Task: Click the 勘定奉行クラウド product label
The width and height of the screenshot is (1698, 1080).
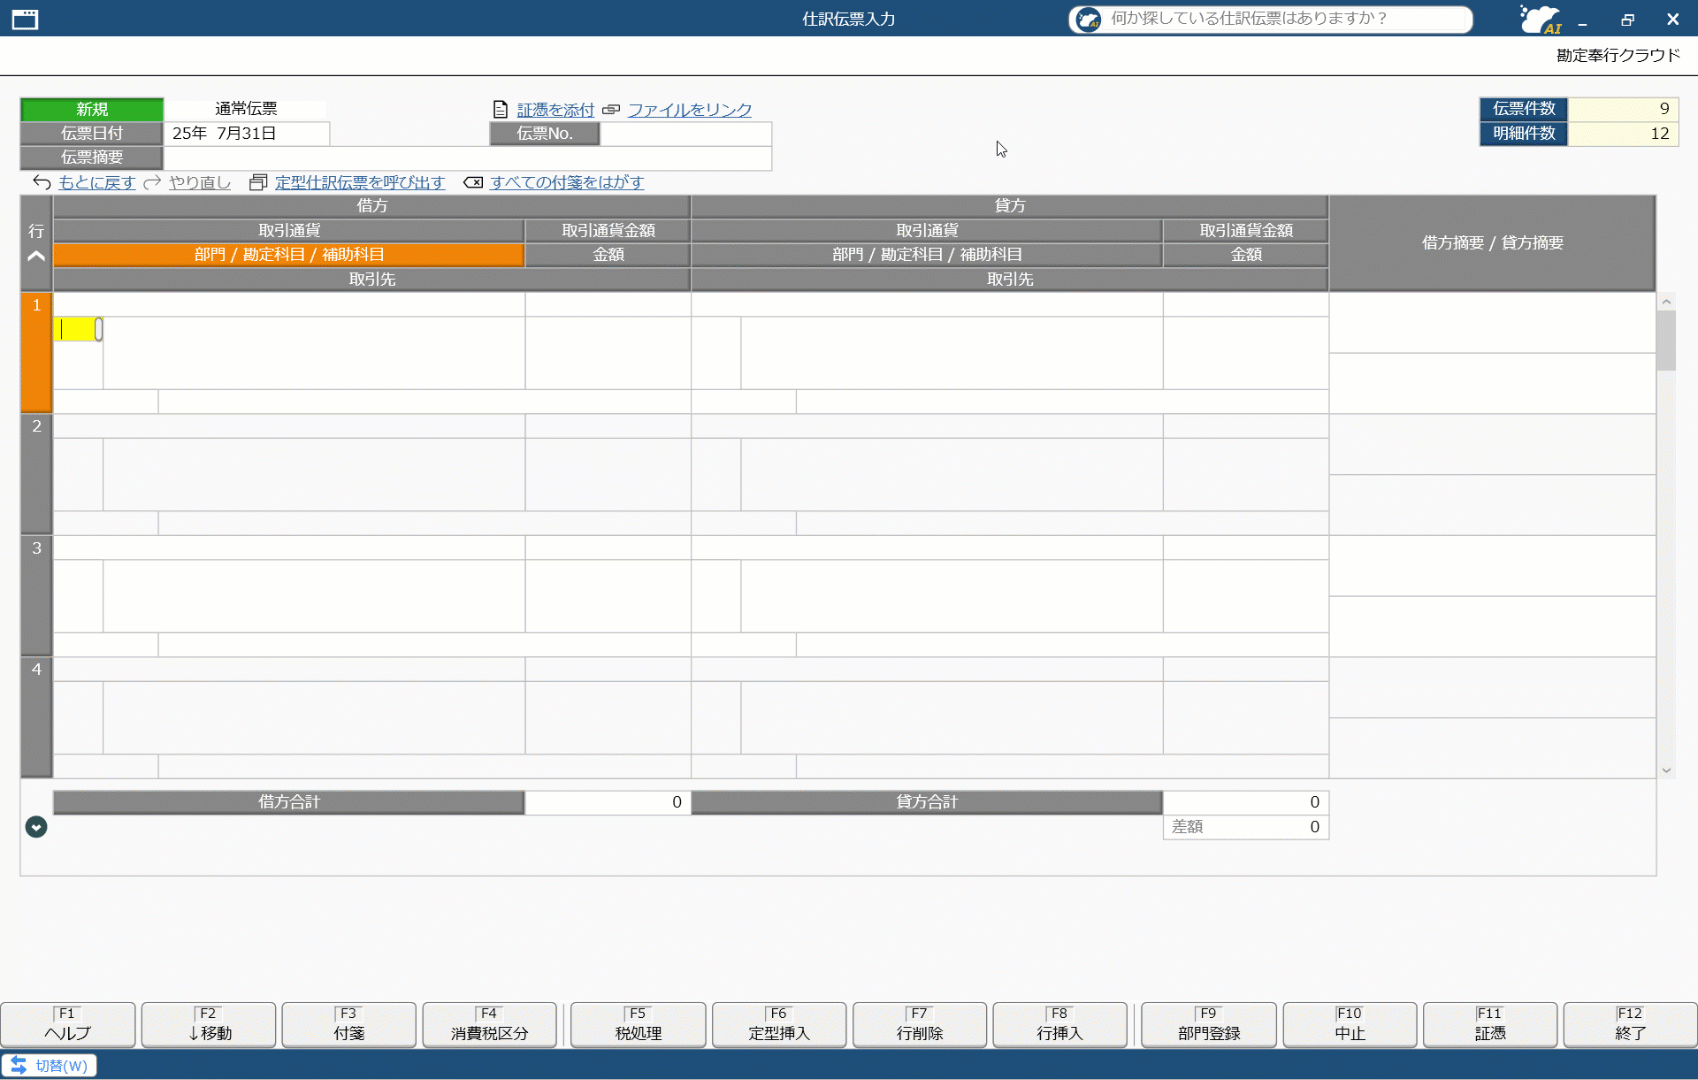Action: pyautogui.click(x=1618, y=56)
